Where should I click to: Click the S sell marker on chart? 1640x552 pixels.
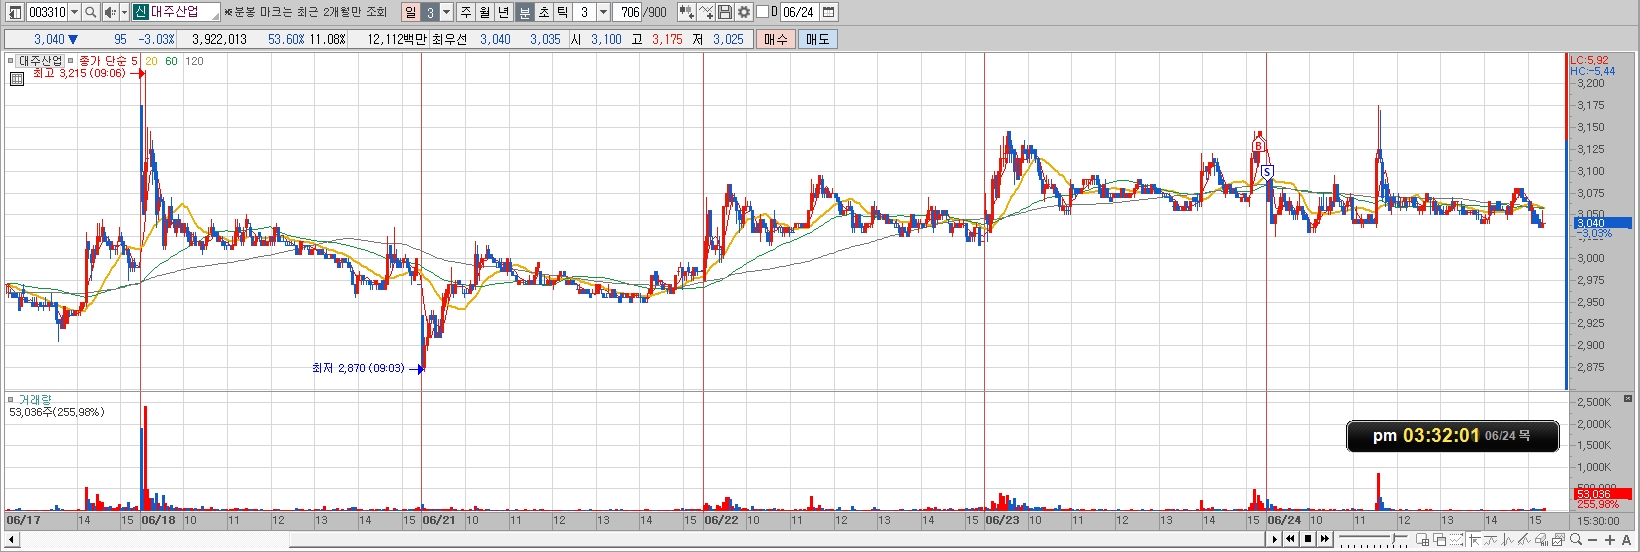click(1267, 172)
